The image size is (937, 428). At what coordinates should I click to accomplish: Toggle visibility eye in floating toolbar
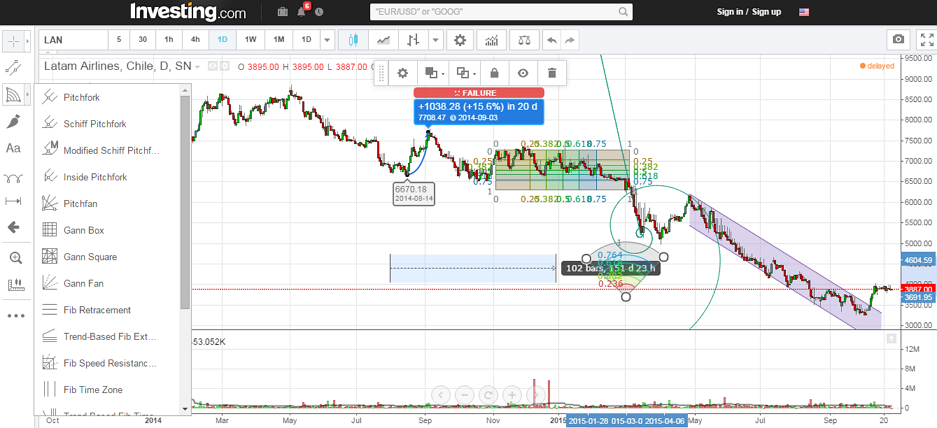click(523, 73)
